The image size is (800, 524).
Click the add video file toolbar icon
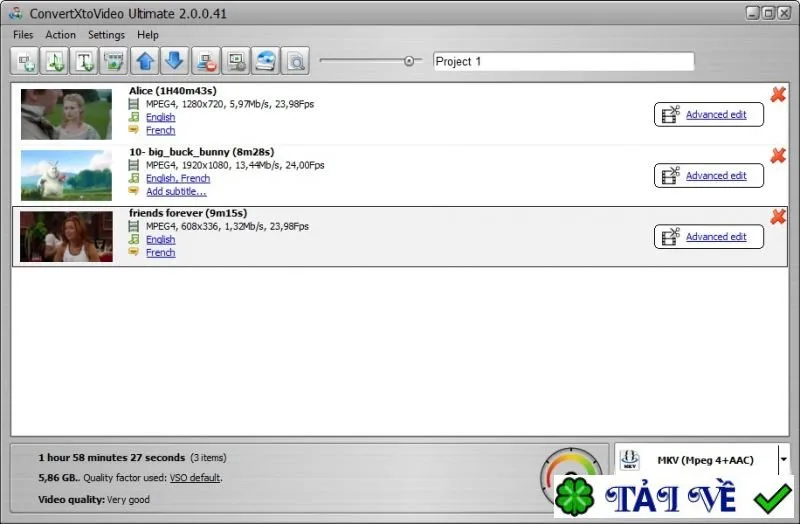(25, 61)
